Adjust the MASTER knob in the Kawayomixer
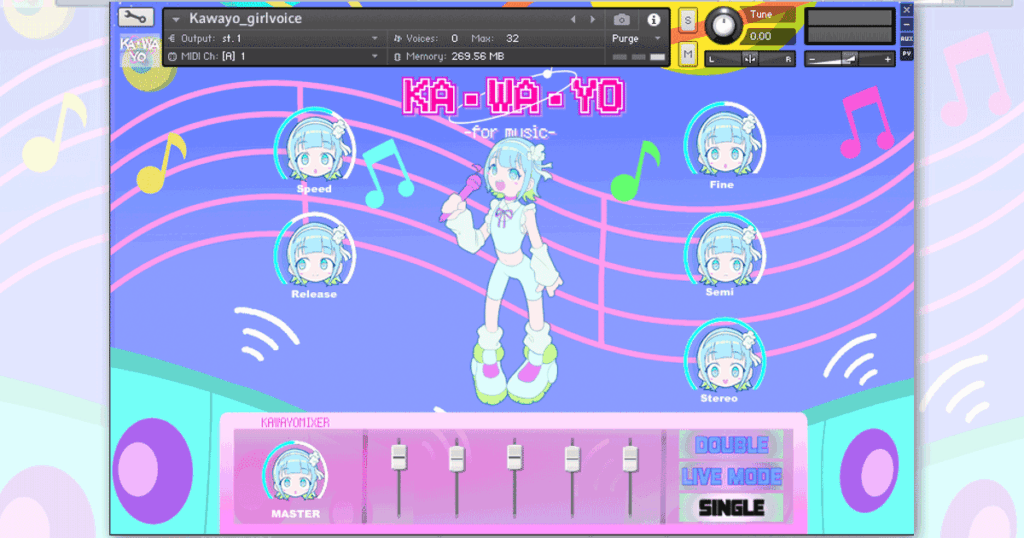Screen dimensions: 1024x538 (x=295, y=473)
